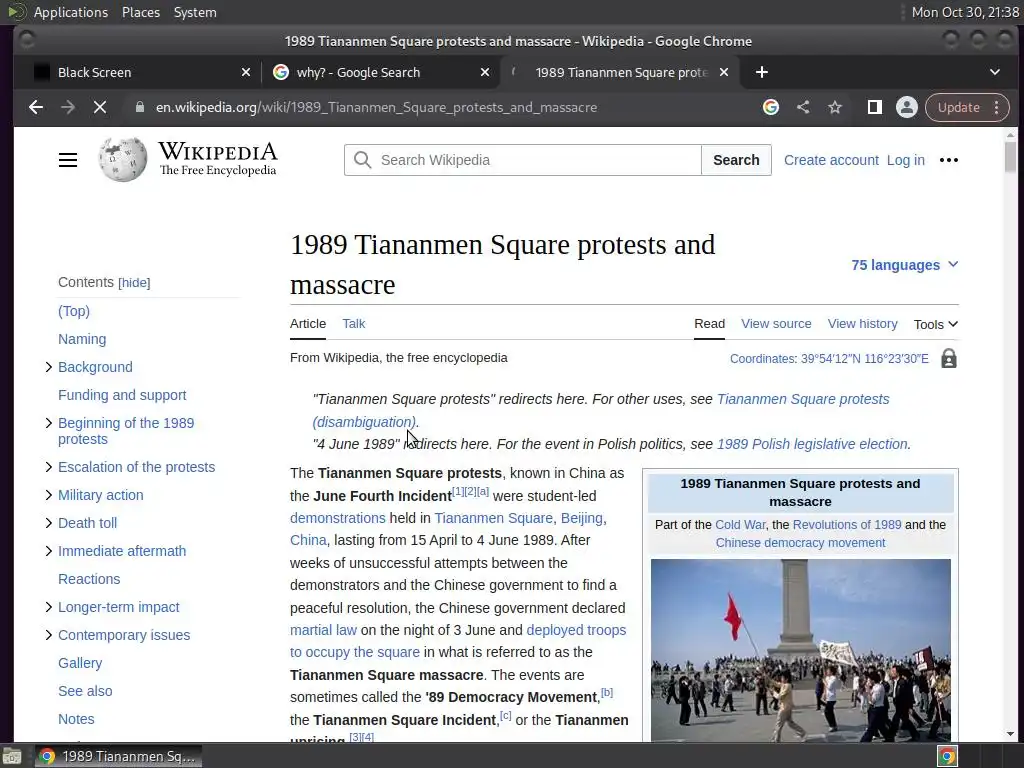The image size is (1024, 768).
Task: Open the View history tab
Action: pyautogui.click(x=862, y=323)
